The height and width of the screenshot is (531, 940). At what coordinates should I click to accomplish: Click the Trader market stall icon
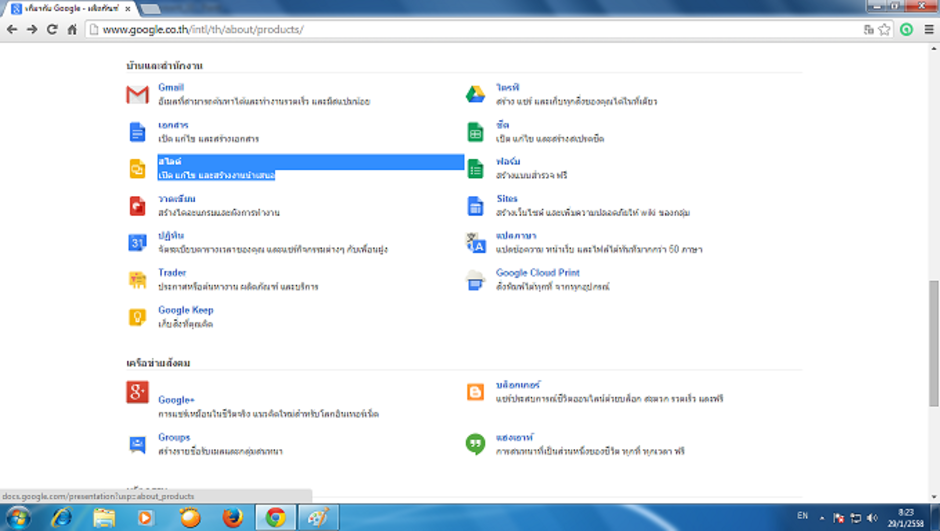[x=137, y=280]
